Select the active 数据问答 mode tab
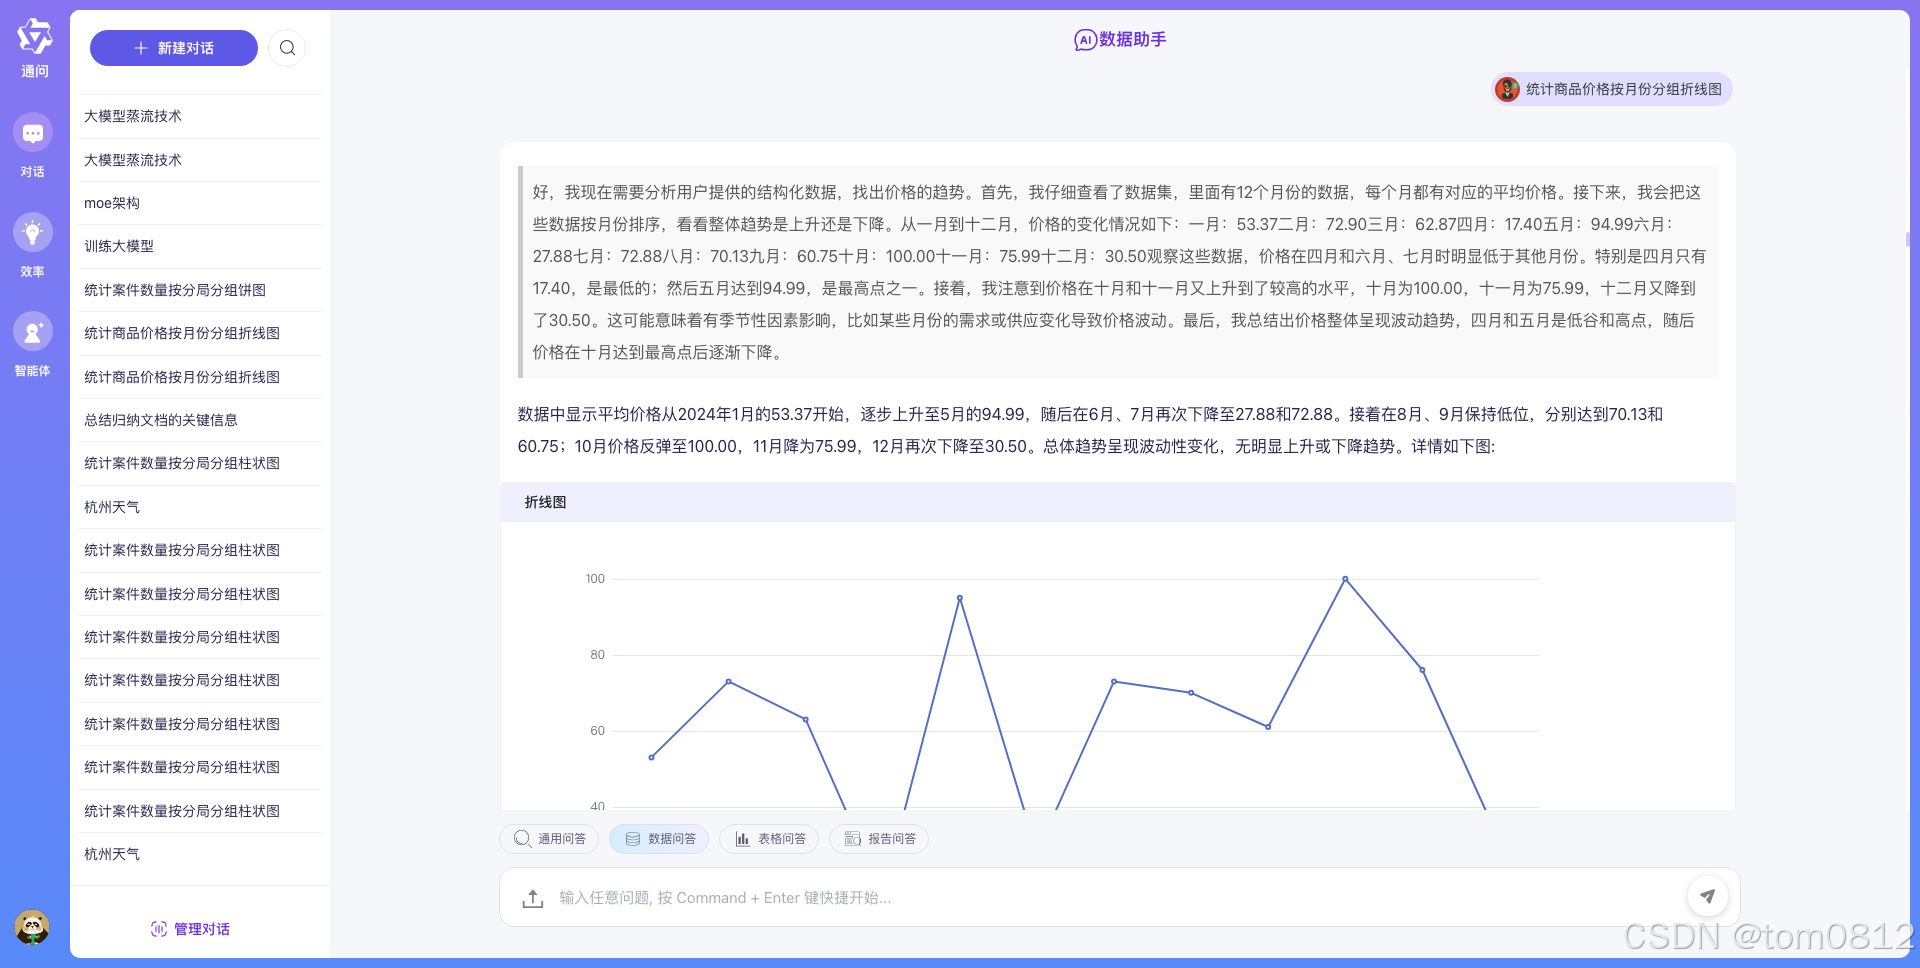The image size is (1920, 968). point(658,838)
